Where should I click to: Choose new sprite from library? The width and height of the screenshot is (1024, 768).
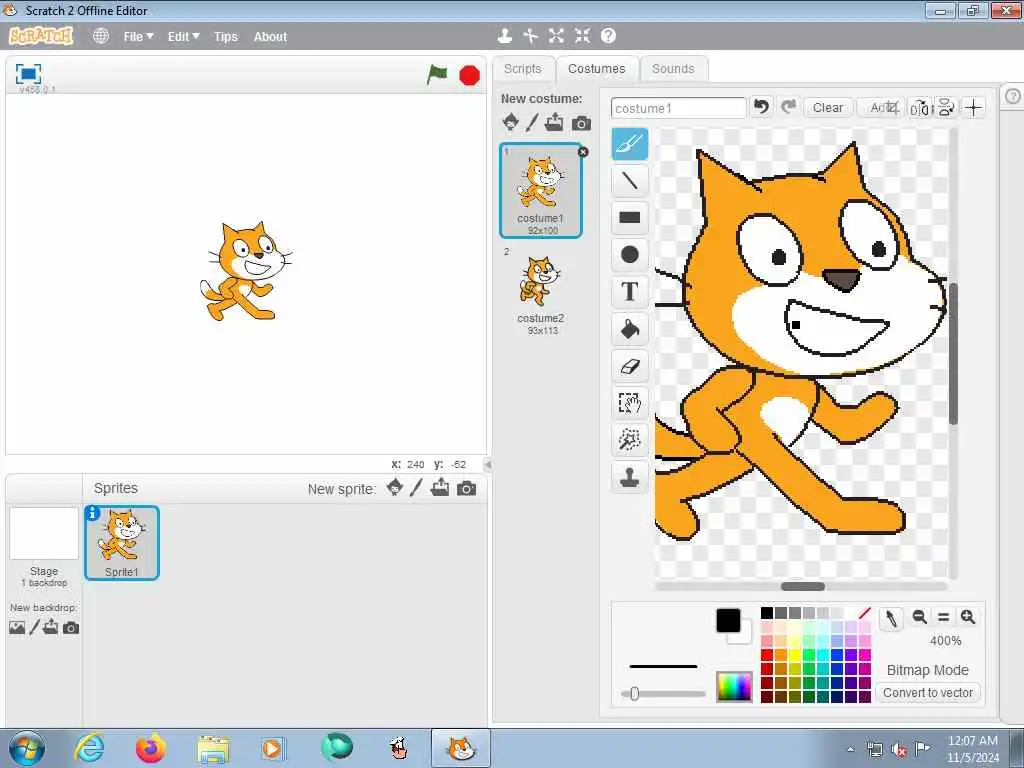[394, 488]
